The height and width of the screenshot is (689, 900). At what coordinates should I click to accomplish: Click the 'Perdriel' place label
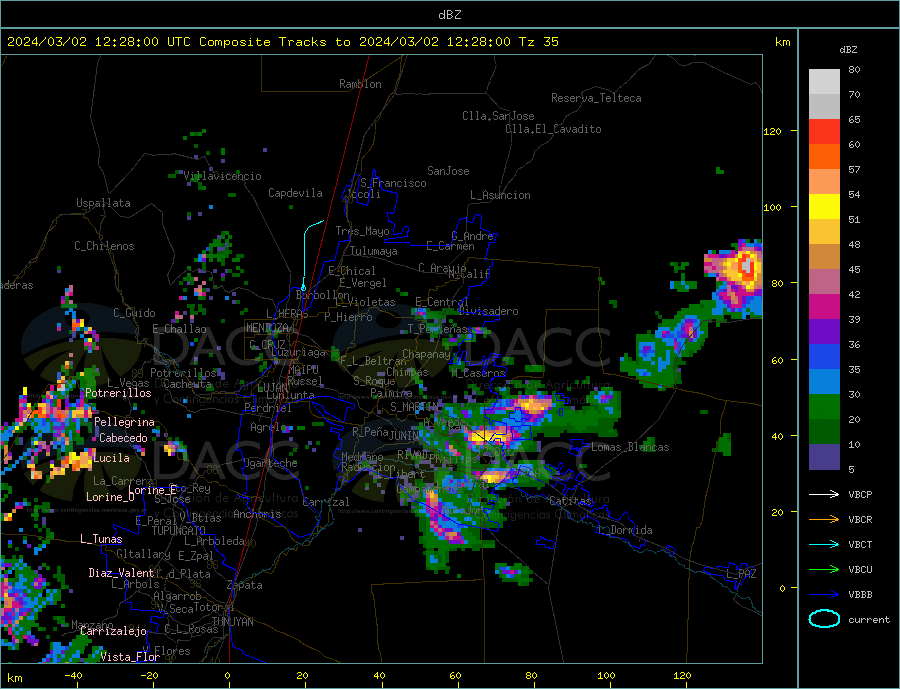[268, 408]
